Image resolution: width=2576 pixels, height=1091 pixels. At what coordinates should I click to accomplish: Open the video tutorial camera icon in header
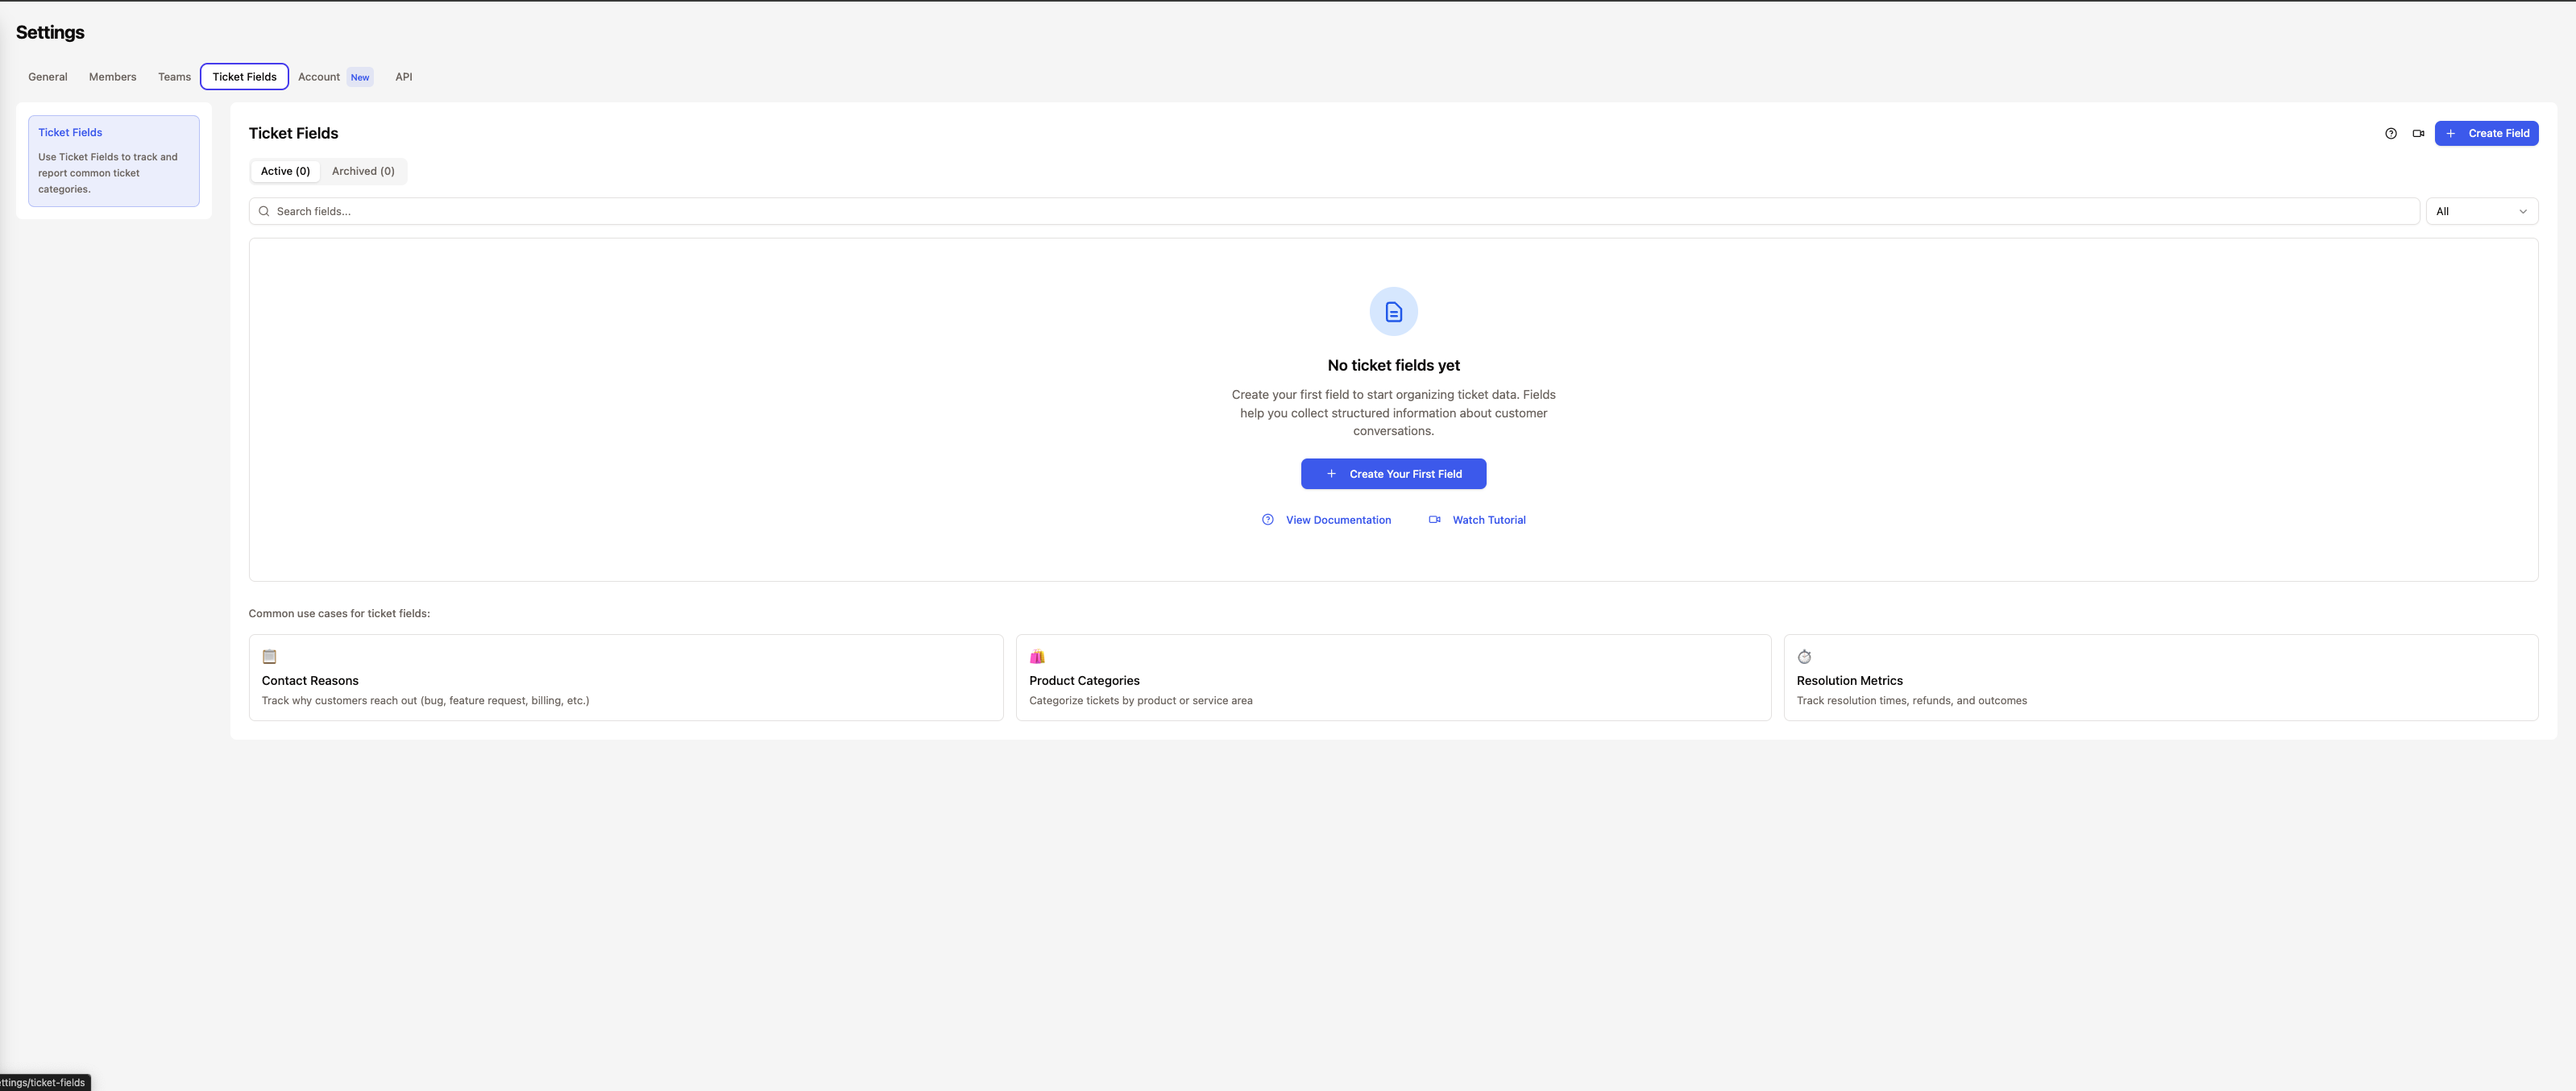pyautogui.click(x=2419, y=133)
